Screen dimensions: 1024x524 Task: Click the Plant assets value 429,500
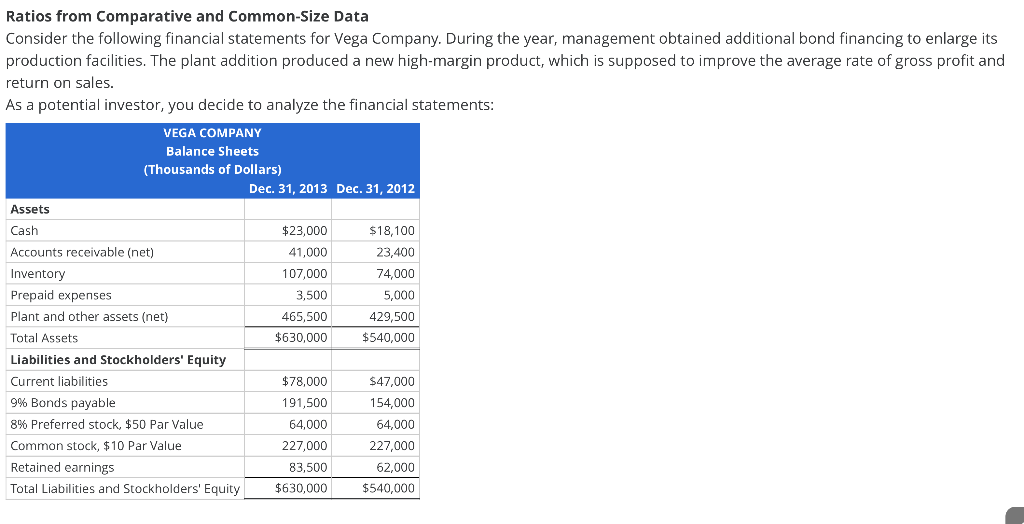click(392, 317)
